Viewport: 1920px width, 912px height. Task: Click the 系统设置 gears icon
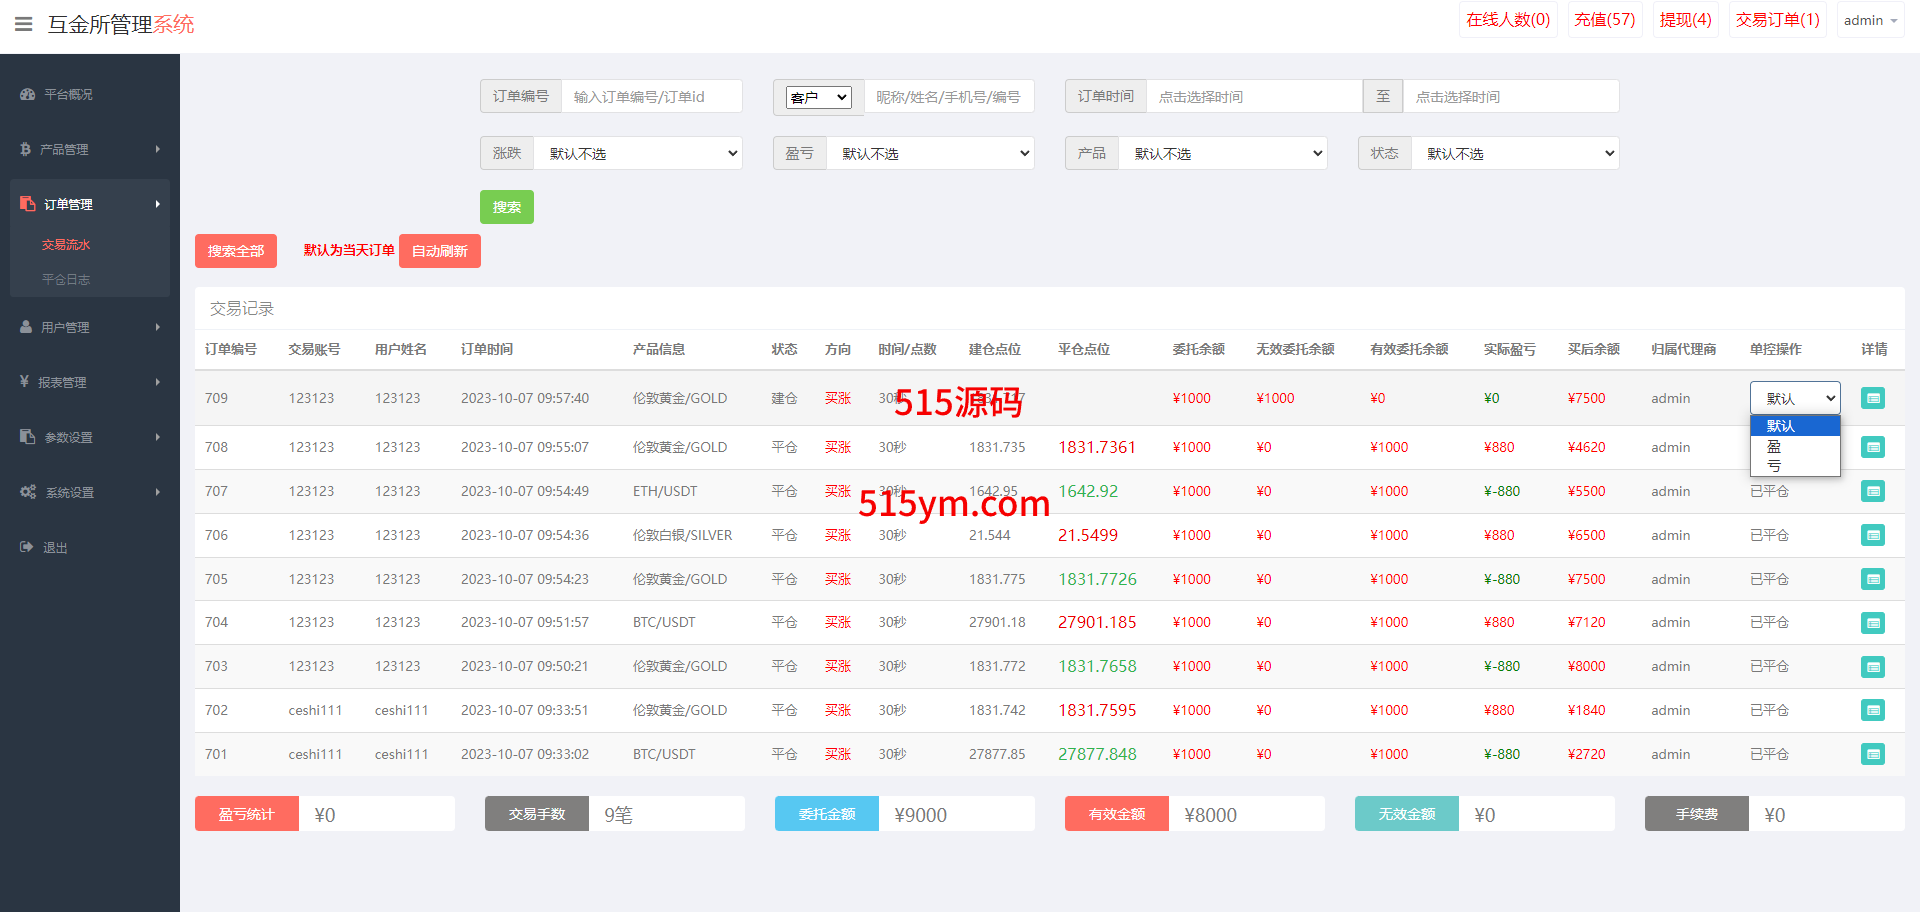point(27,492)
